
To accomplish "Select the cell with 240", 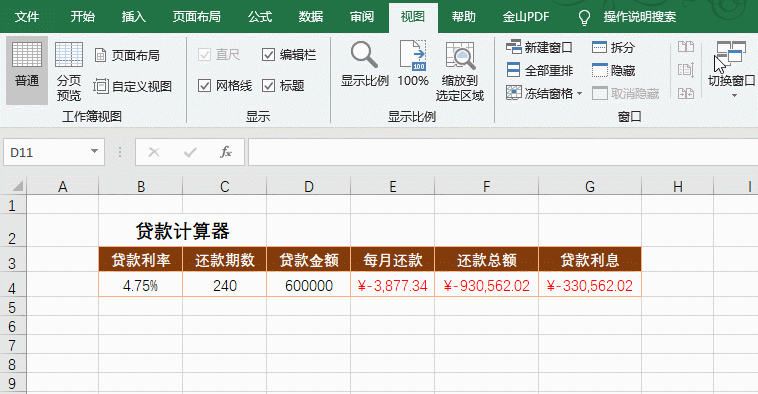I will tap(225, 285).
